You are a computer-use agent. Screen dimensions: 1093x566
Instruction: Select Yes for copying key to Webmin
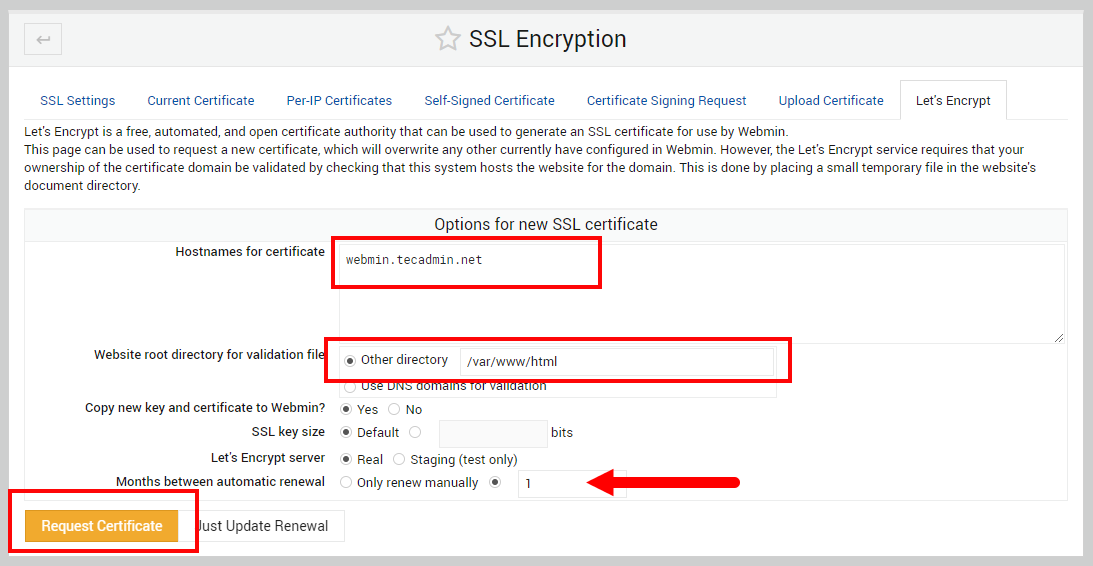pos(347,409)
